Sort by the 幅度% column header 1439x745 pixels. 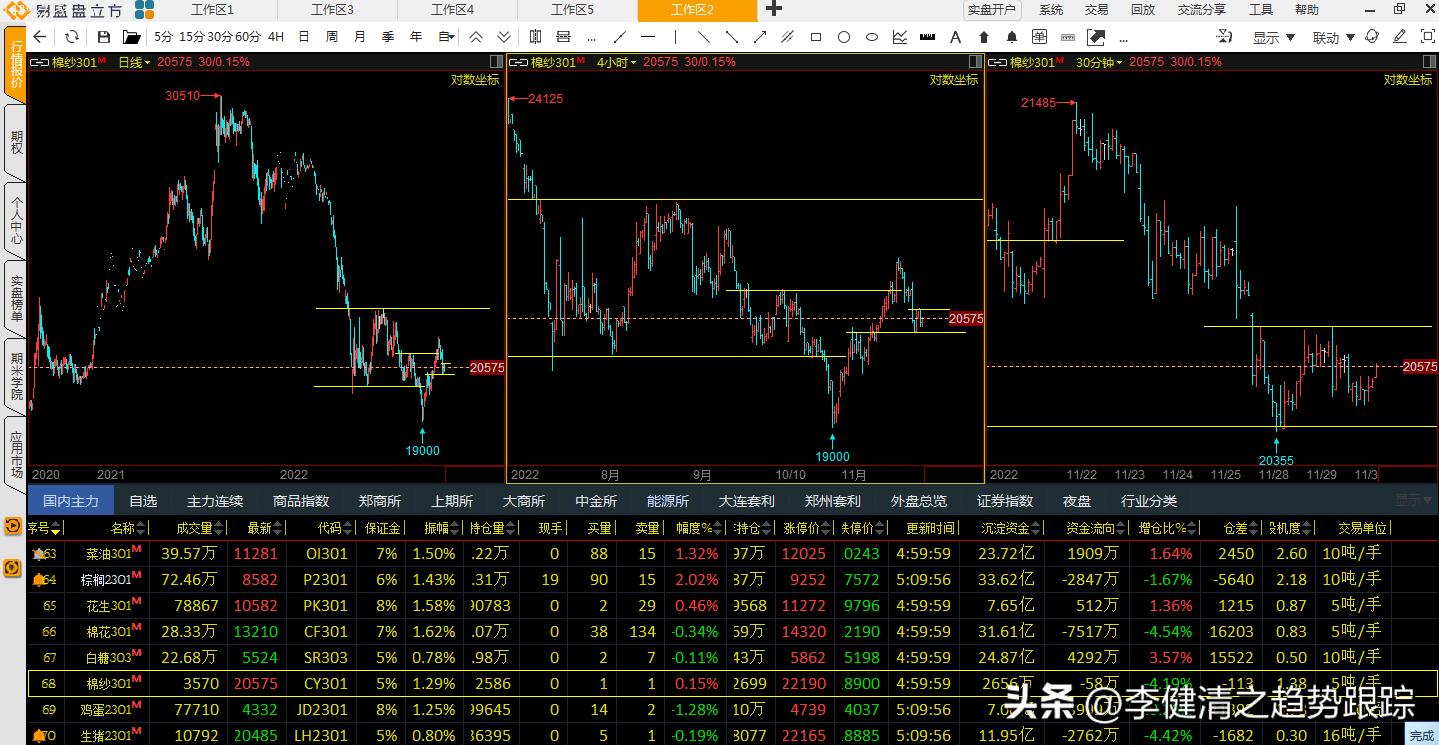[x=699, y=528]
